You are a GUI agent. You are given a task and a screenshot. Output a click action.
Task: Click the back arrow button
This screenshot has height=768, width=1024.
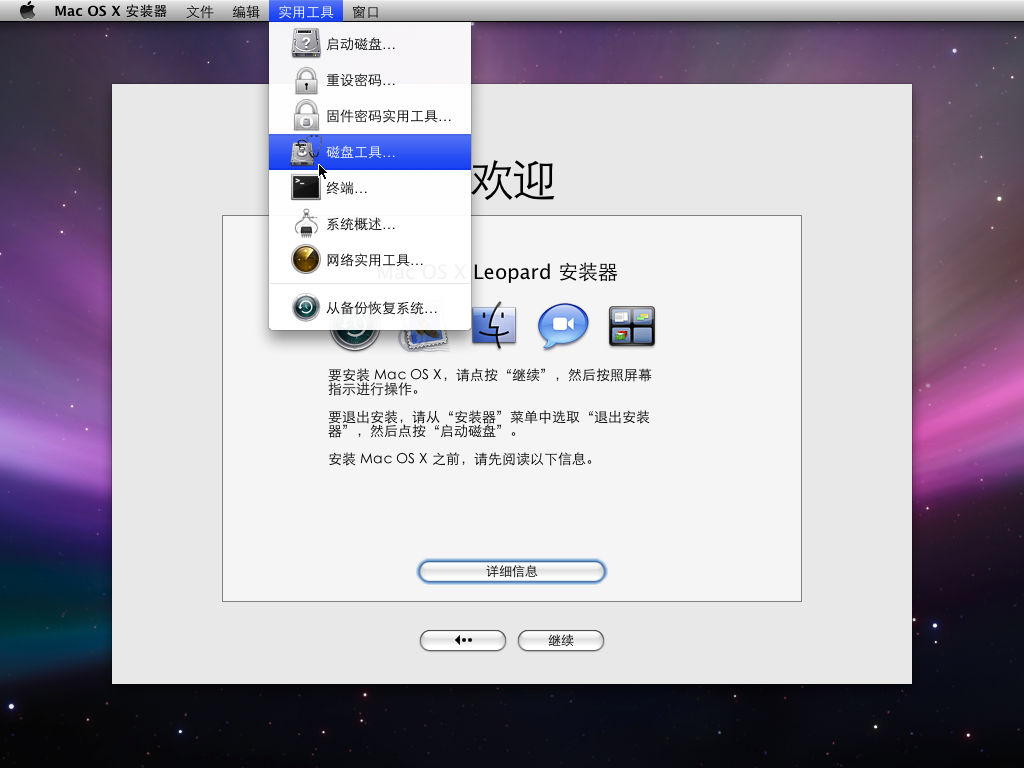tap(463, 641)
